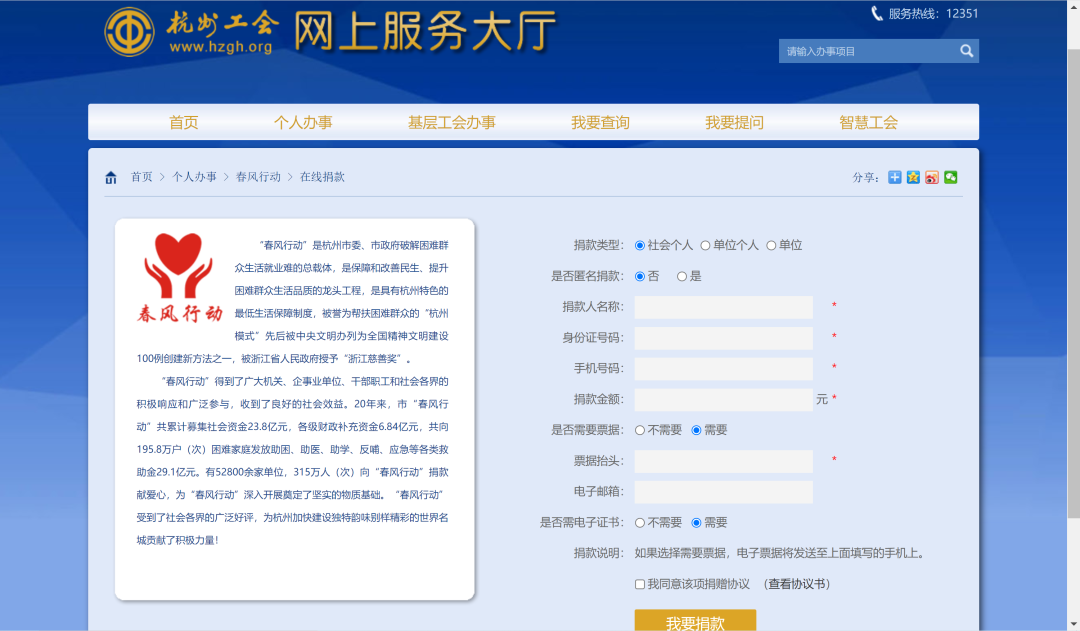Choose 是 for anonymous donation
The height and width of the screenshot is (631, 1080).
pos(682,276)
